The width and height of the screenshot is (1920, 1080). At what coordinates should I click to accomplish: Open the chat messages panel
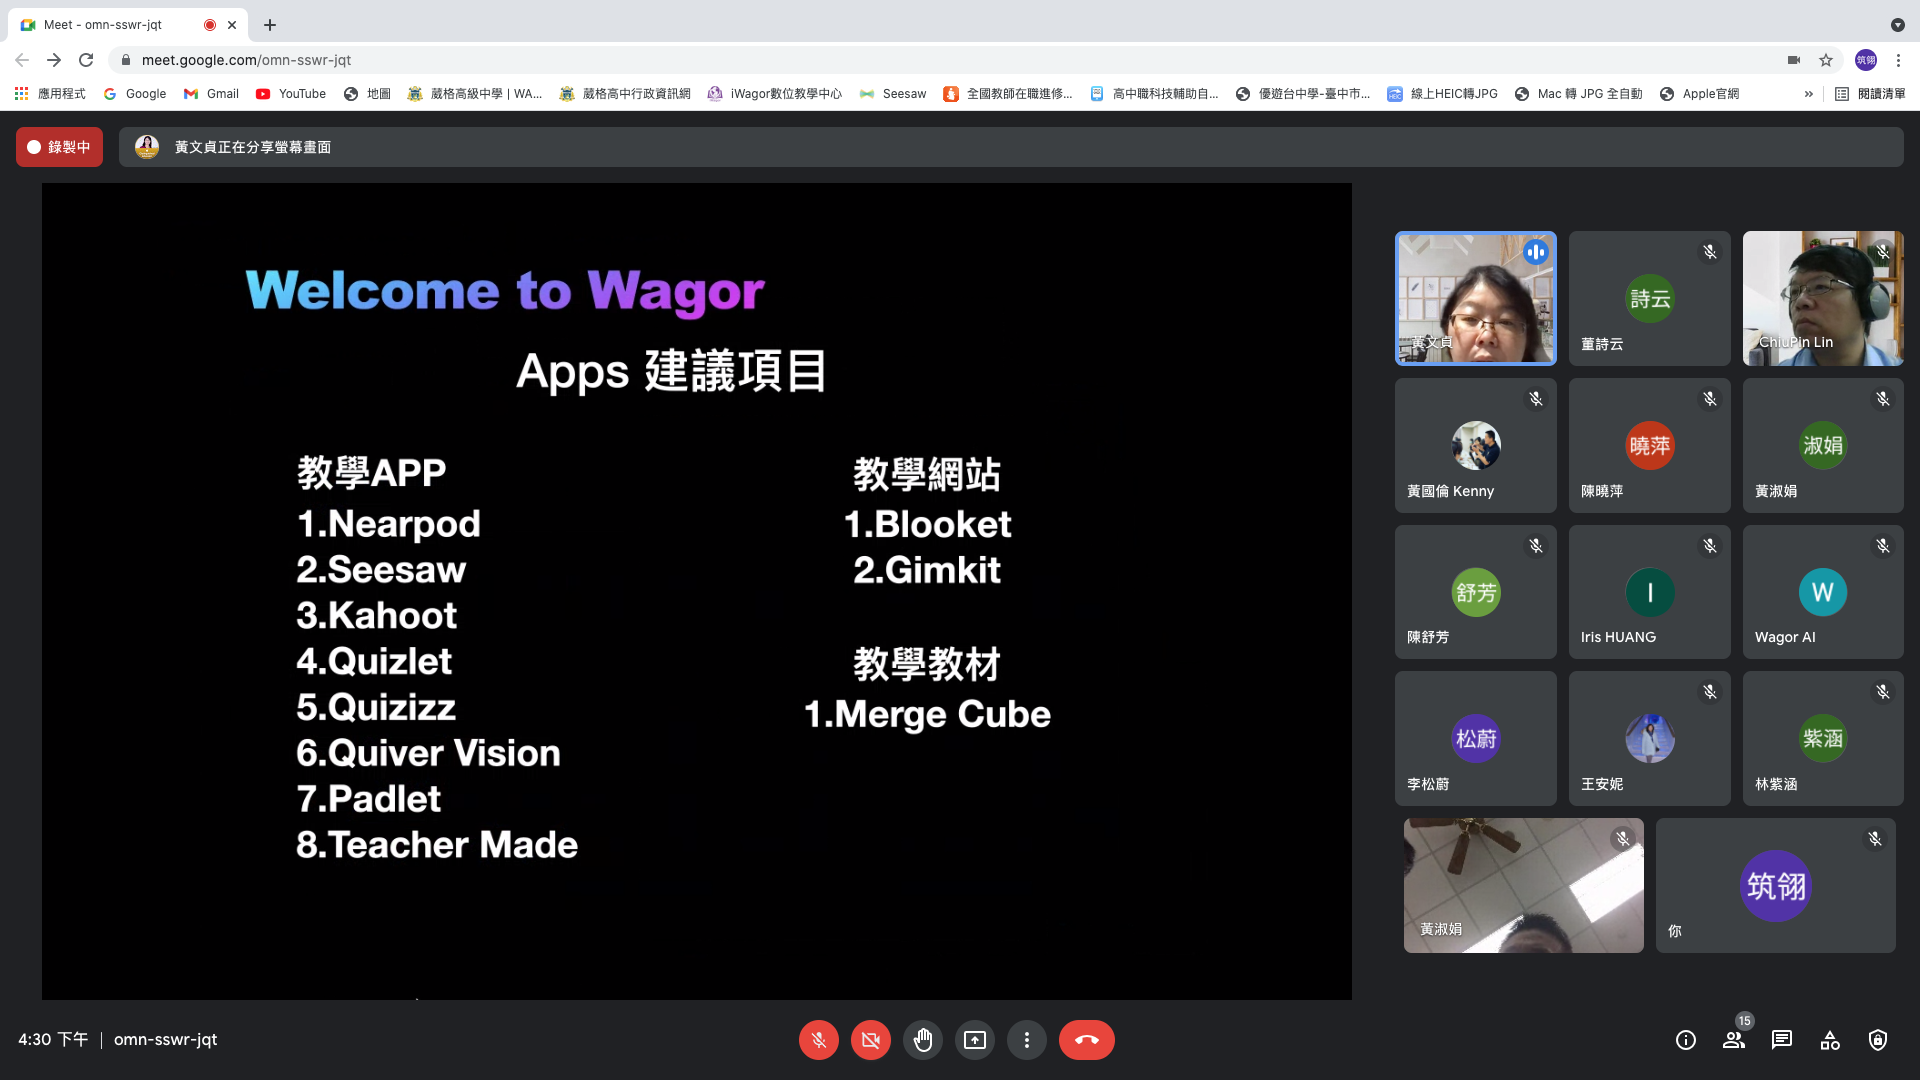pyautogui.click(x=1782, y=1040)
